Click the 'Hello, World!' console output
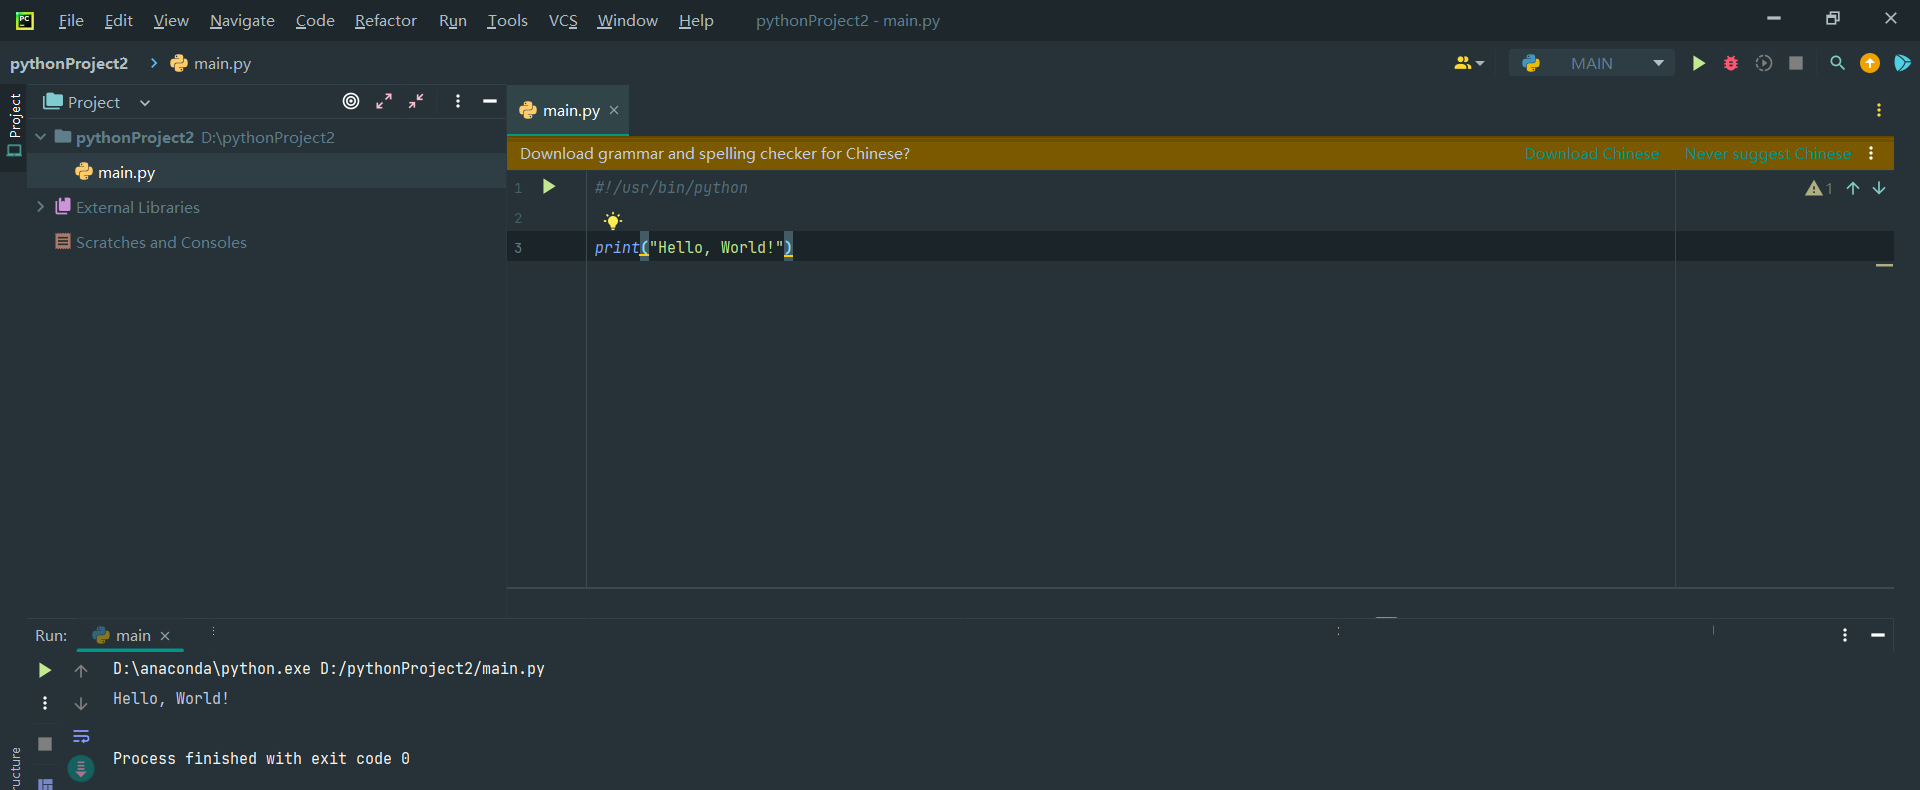 pos(171,698)
